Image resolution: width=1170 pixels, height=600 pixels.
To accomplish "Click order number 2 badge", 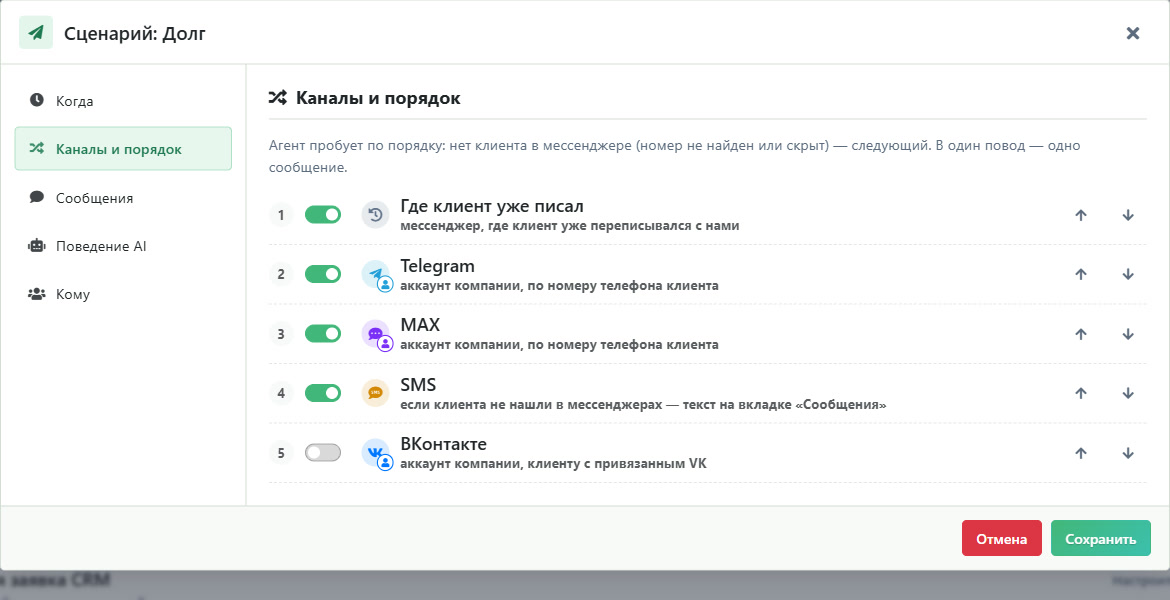I will coord(281,274).
